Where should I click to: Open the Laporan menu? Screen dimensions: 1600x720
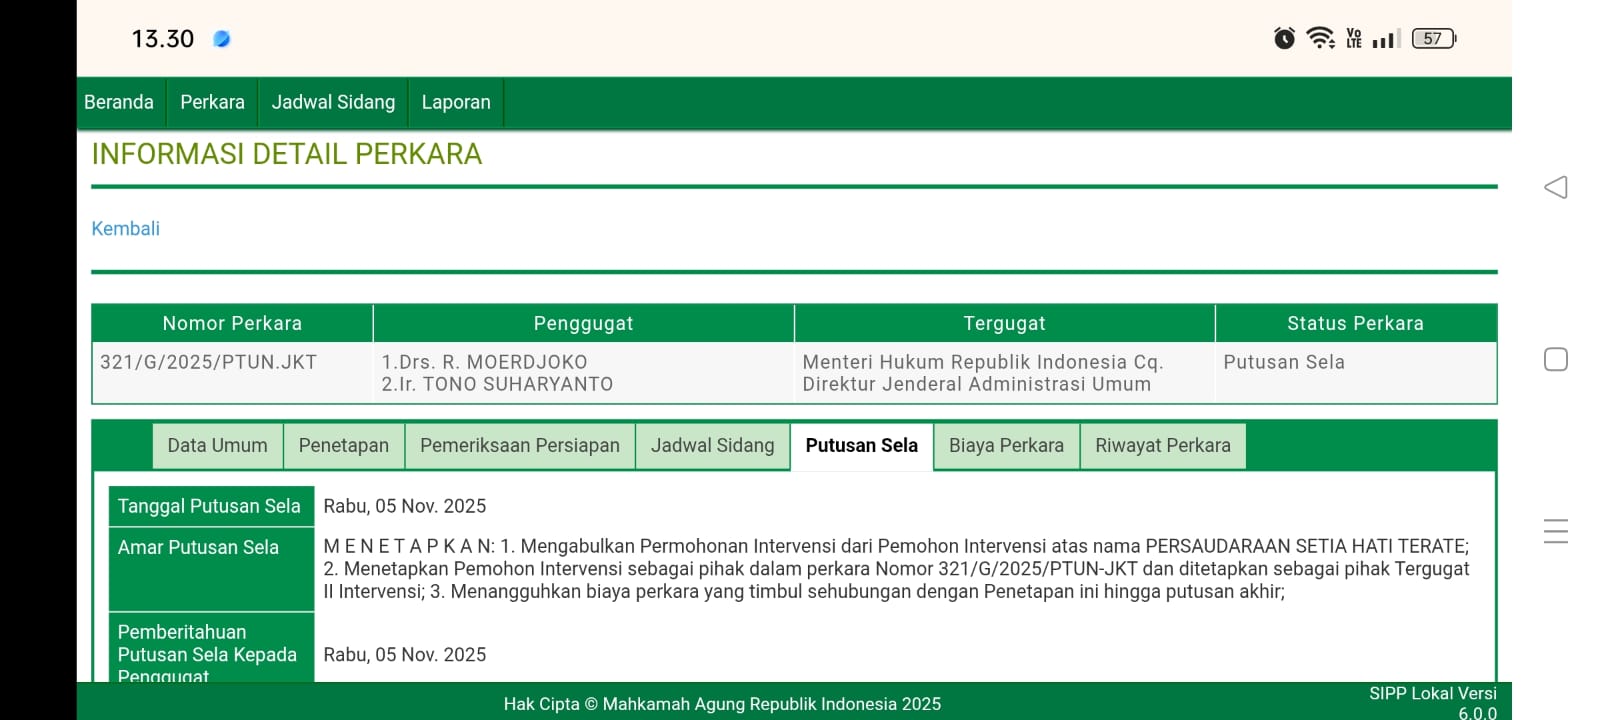tap(456, 102)
